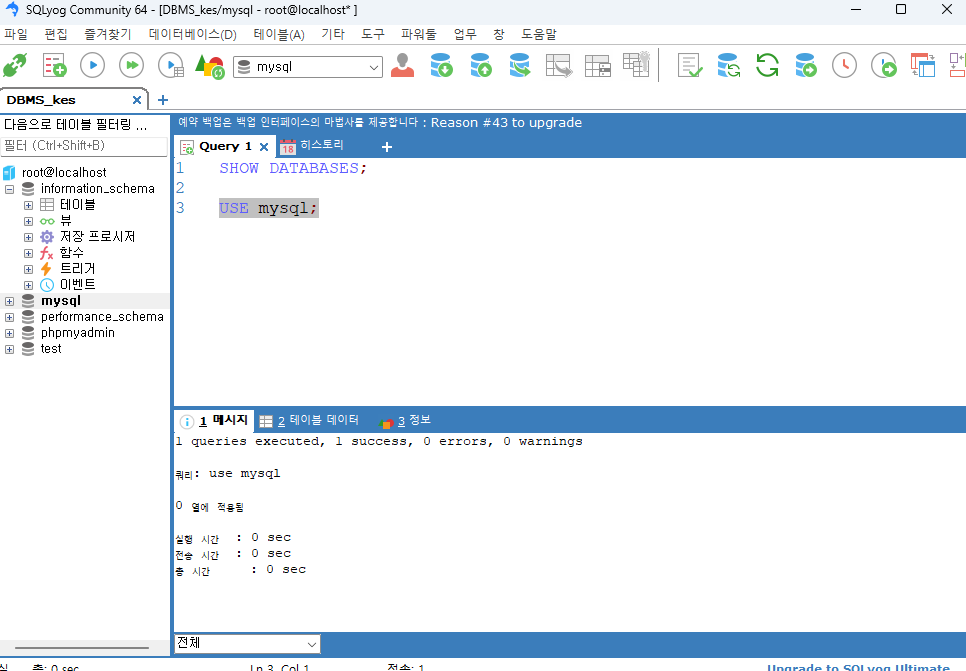This screenshot has width=966, height=671.
Task: Expand the performance_schema database node
Action: (9, 317)
